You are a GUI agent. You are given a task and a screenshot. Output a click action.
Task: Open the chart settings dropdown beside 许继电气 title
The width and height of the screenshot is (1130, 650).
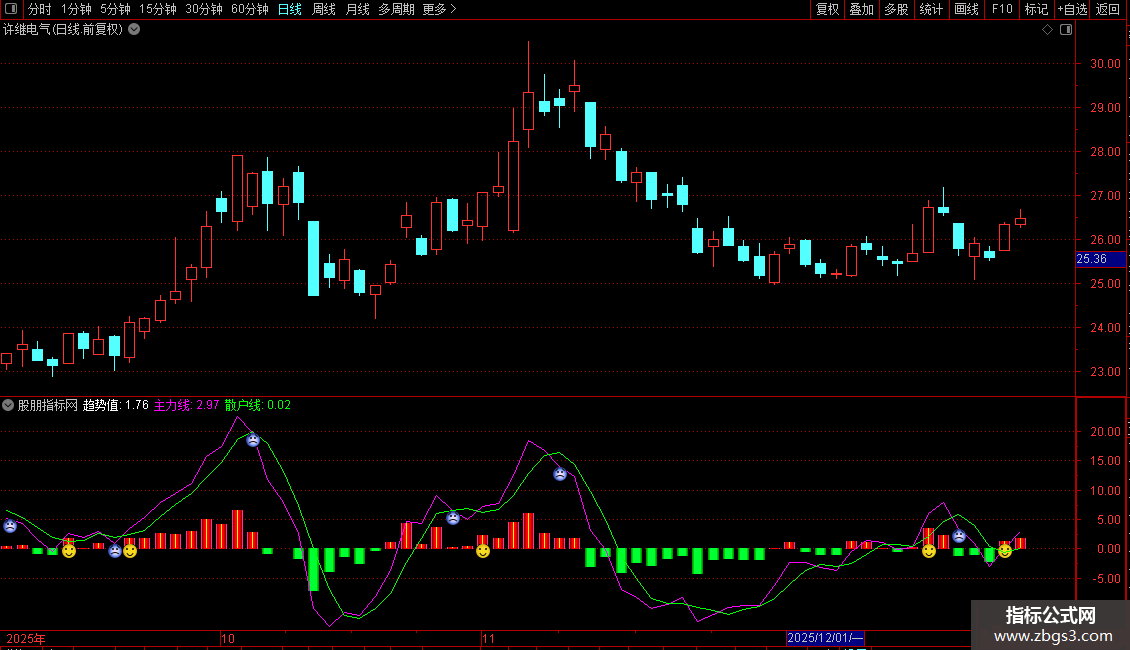tap(134, 30)
